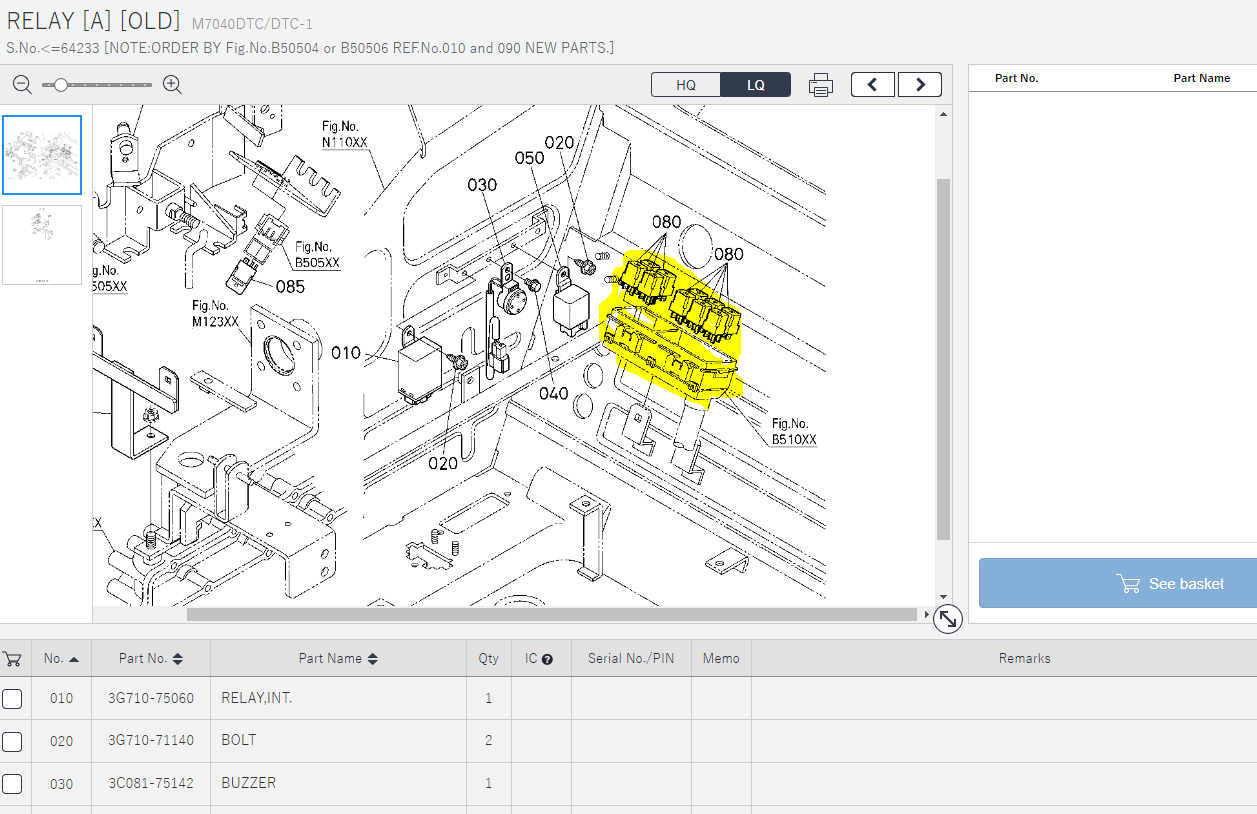Click the IC help question mark icon
This screenshot has height=814, width=1257.
pyautogui.click(x=547, y=659)
